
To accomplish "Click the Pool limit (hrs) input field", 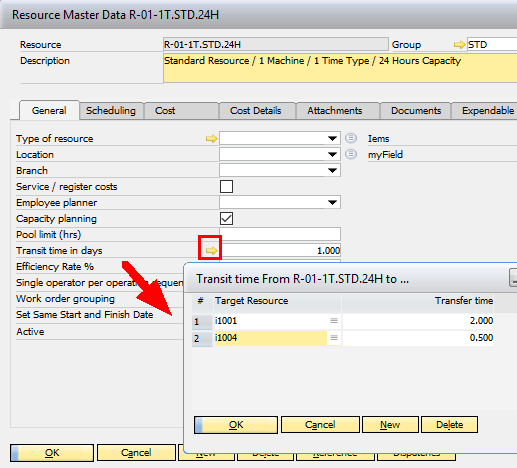I will [x=280, y=234].
